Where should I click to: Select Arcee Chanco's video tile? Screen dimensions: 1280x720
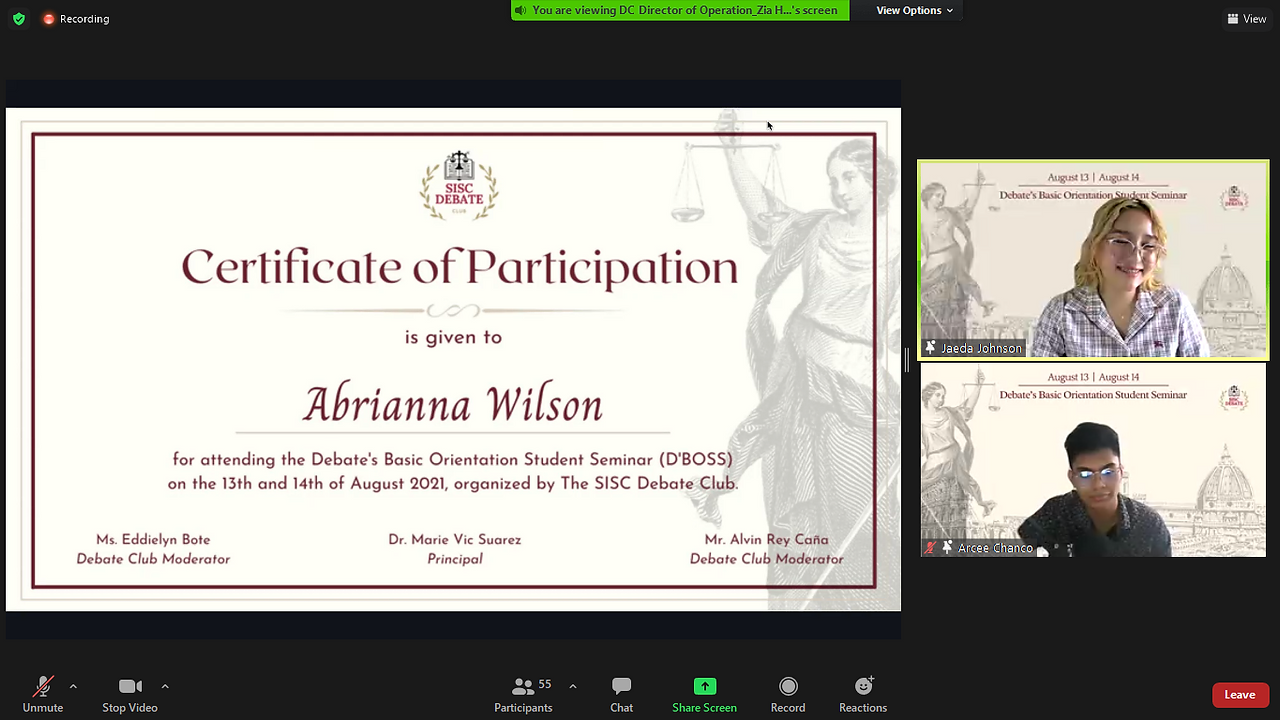(1094, 460)
